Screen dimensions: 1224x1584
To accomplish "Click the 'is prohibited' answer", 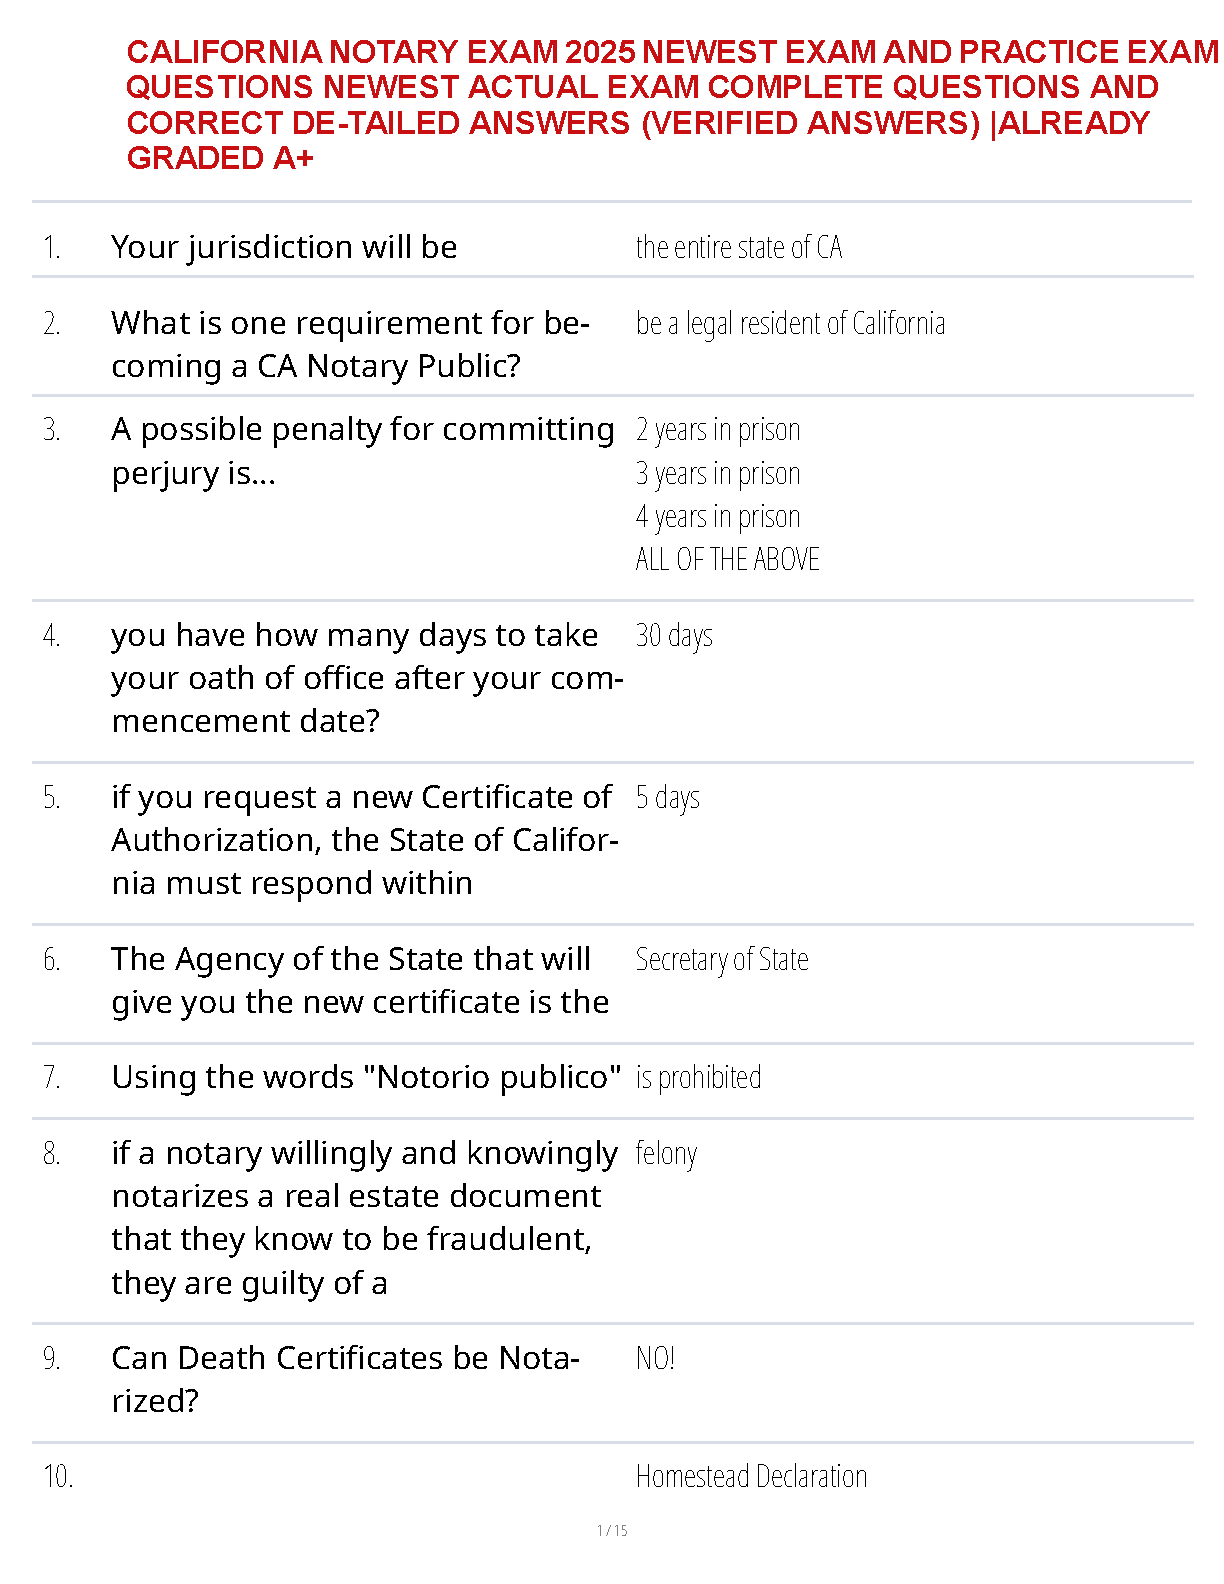I will click(x=698, y=1077).
